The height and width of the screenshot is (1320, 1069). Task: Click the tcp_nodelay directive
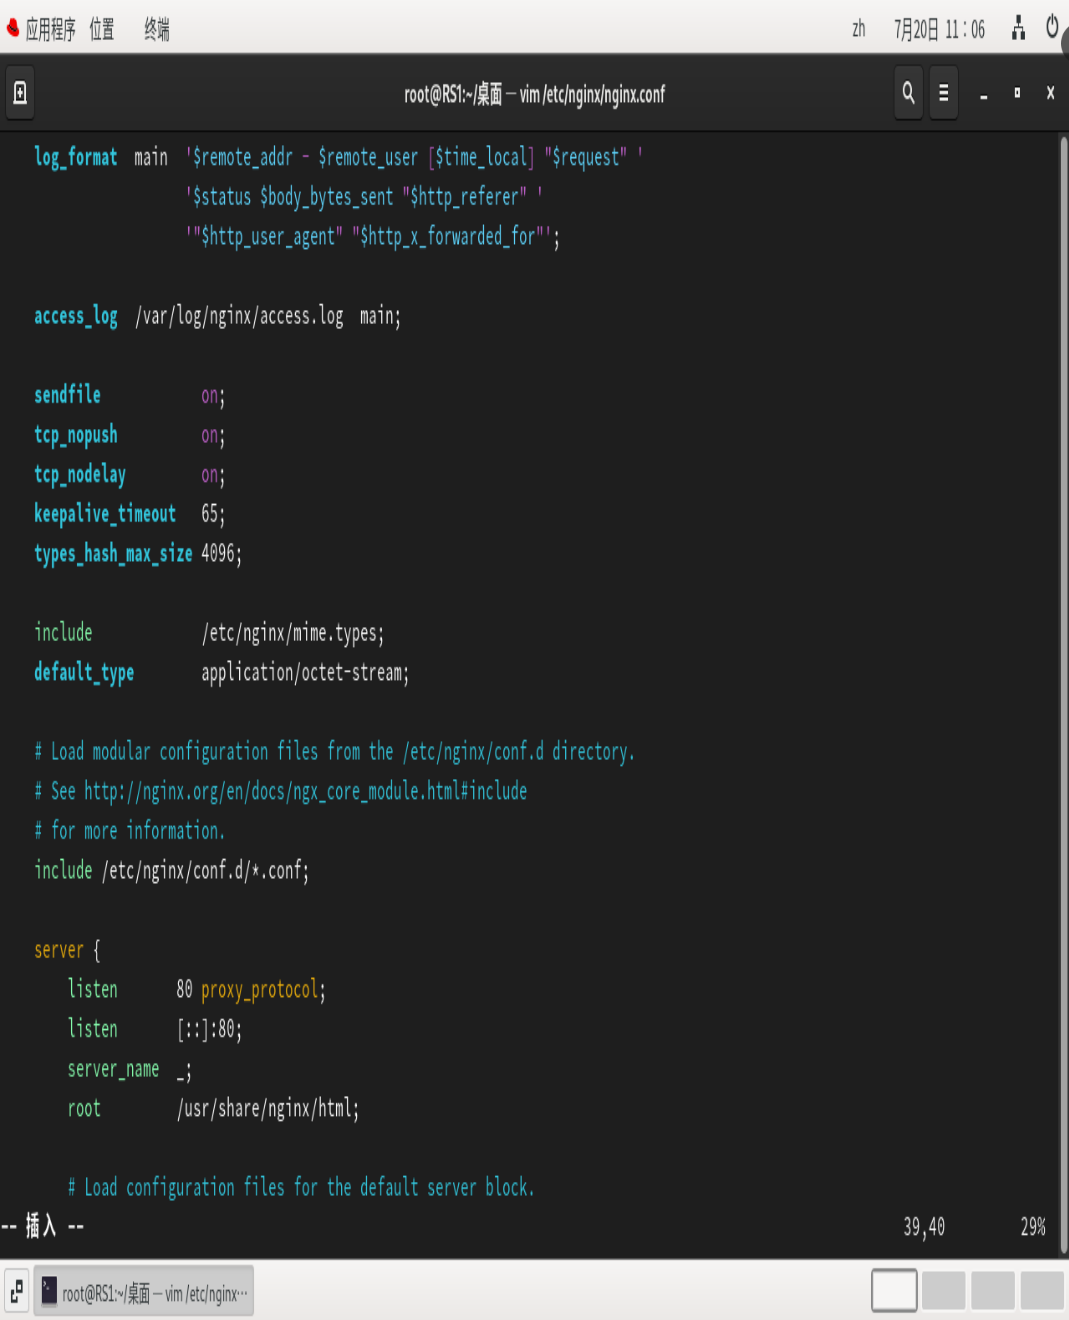(80, 475)
